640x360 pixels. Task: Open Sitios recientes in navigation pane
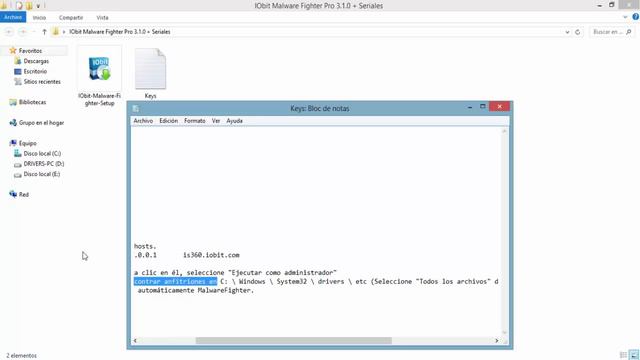[42, 82]
